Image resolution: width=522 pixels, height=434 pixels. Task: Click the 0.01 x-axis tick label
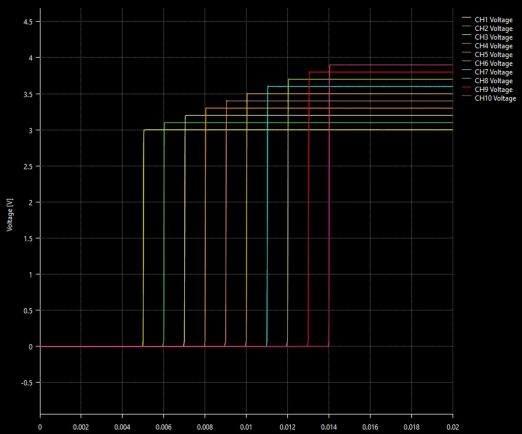tap(246, 427)
